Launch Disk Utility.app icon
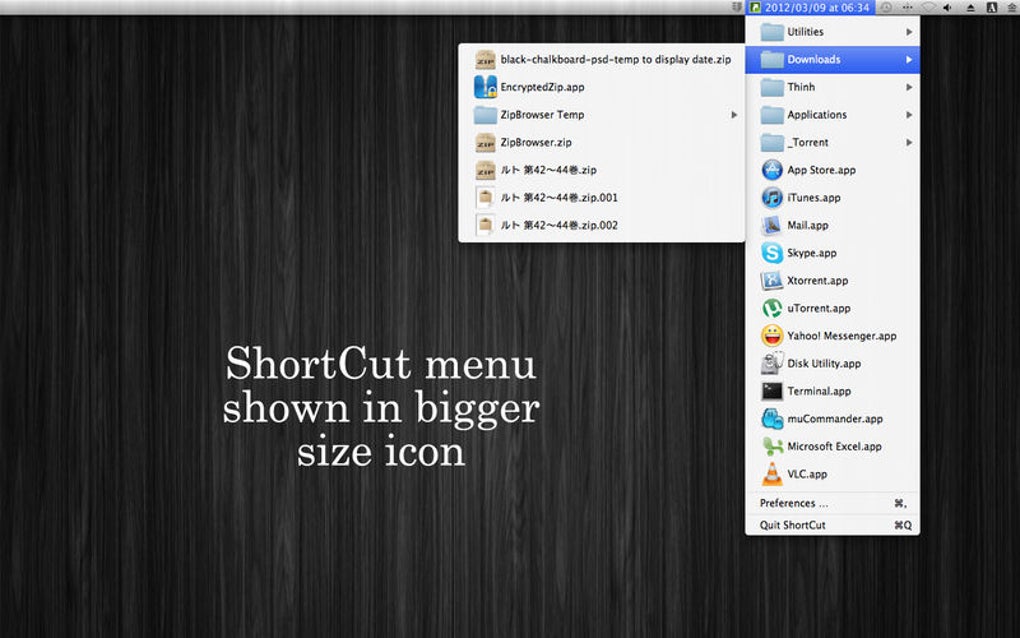The image size is (1020, 638). (772, 363)
